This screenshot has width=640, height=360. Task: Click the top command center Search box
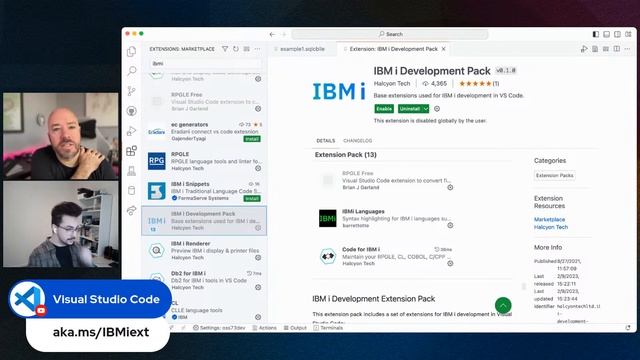click(390, 34)
